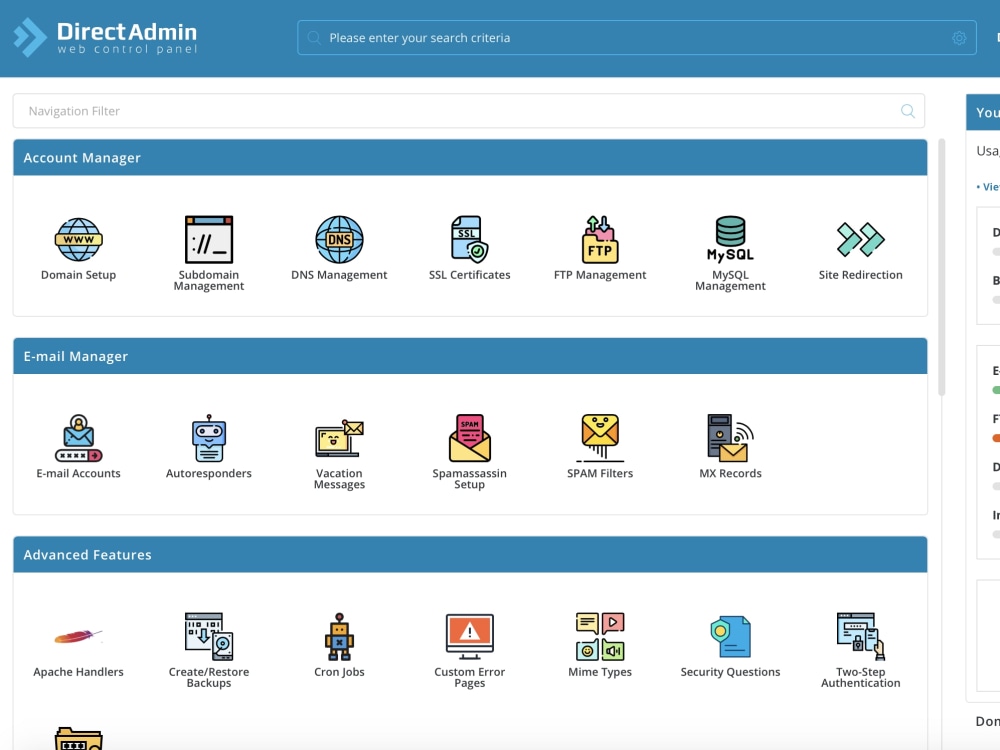Select the MX Records icon
This screenshot has width=1000, height=750.
[x=730, y=438]
